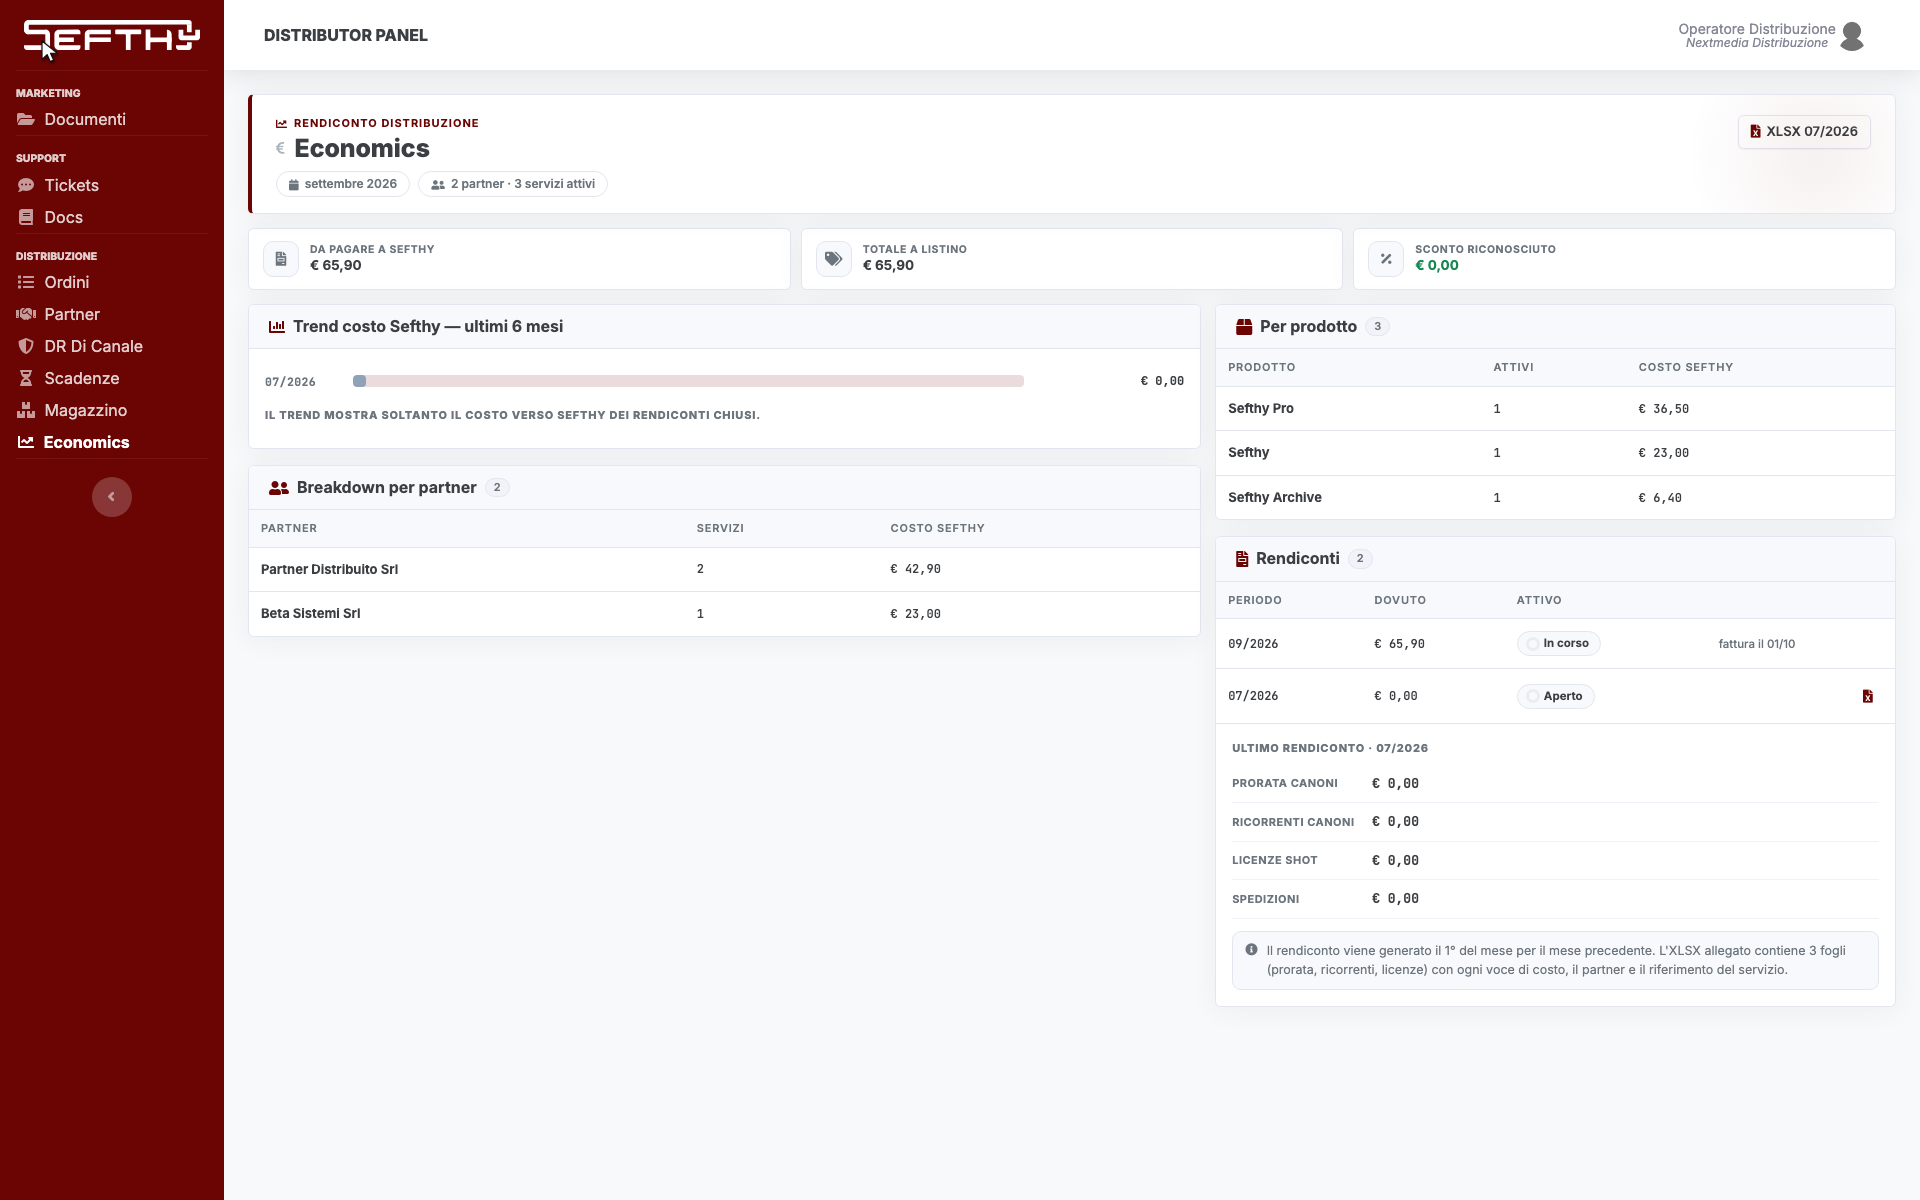Click the 2 partner · 3 servizi attivi chip
The image size is (1920, 1200).
[513, 184]
